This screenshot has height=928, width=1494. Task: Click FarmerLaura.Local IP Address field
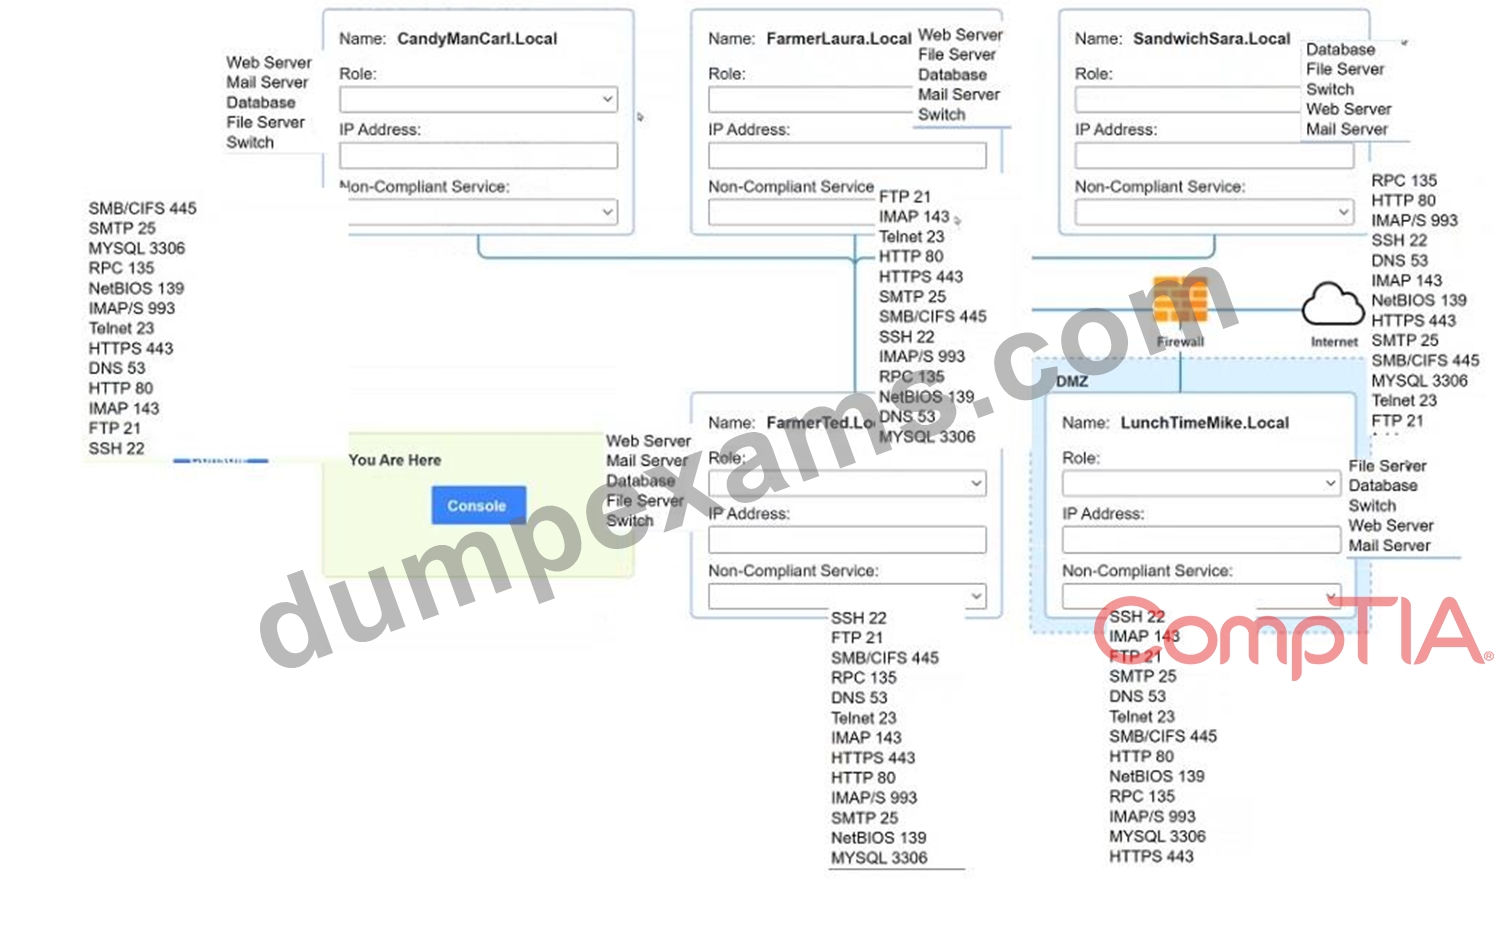[847, 155]
